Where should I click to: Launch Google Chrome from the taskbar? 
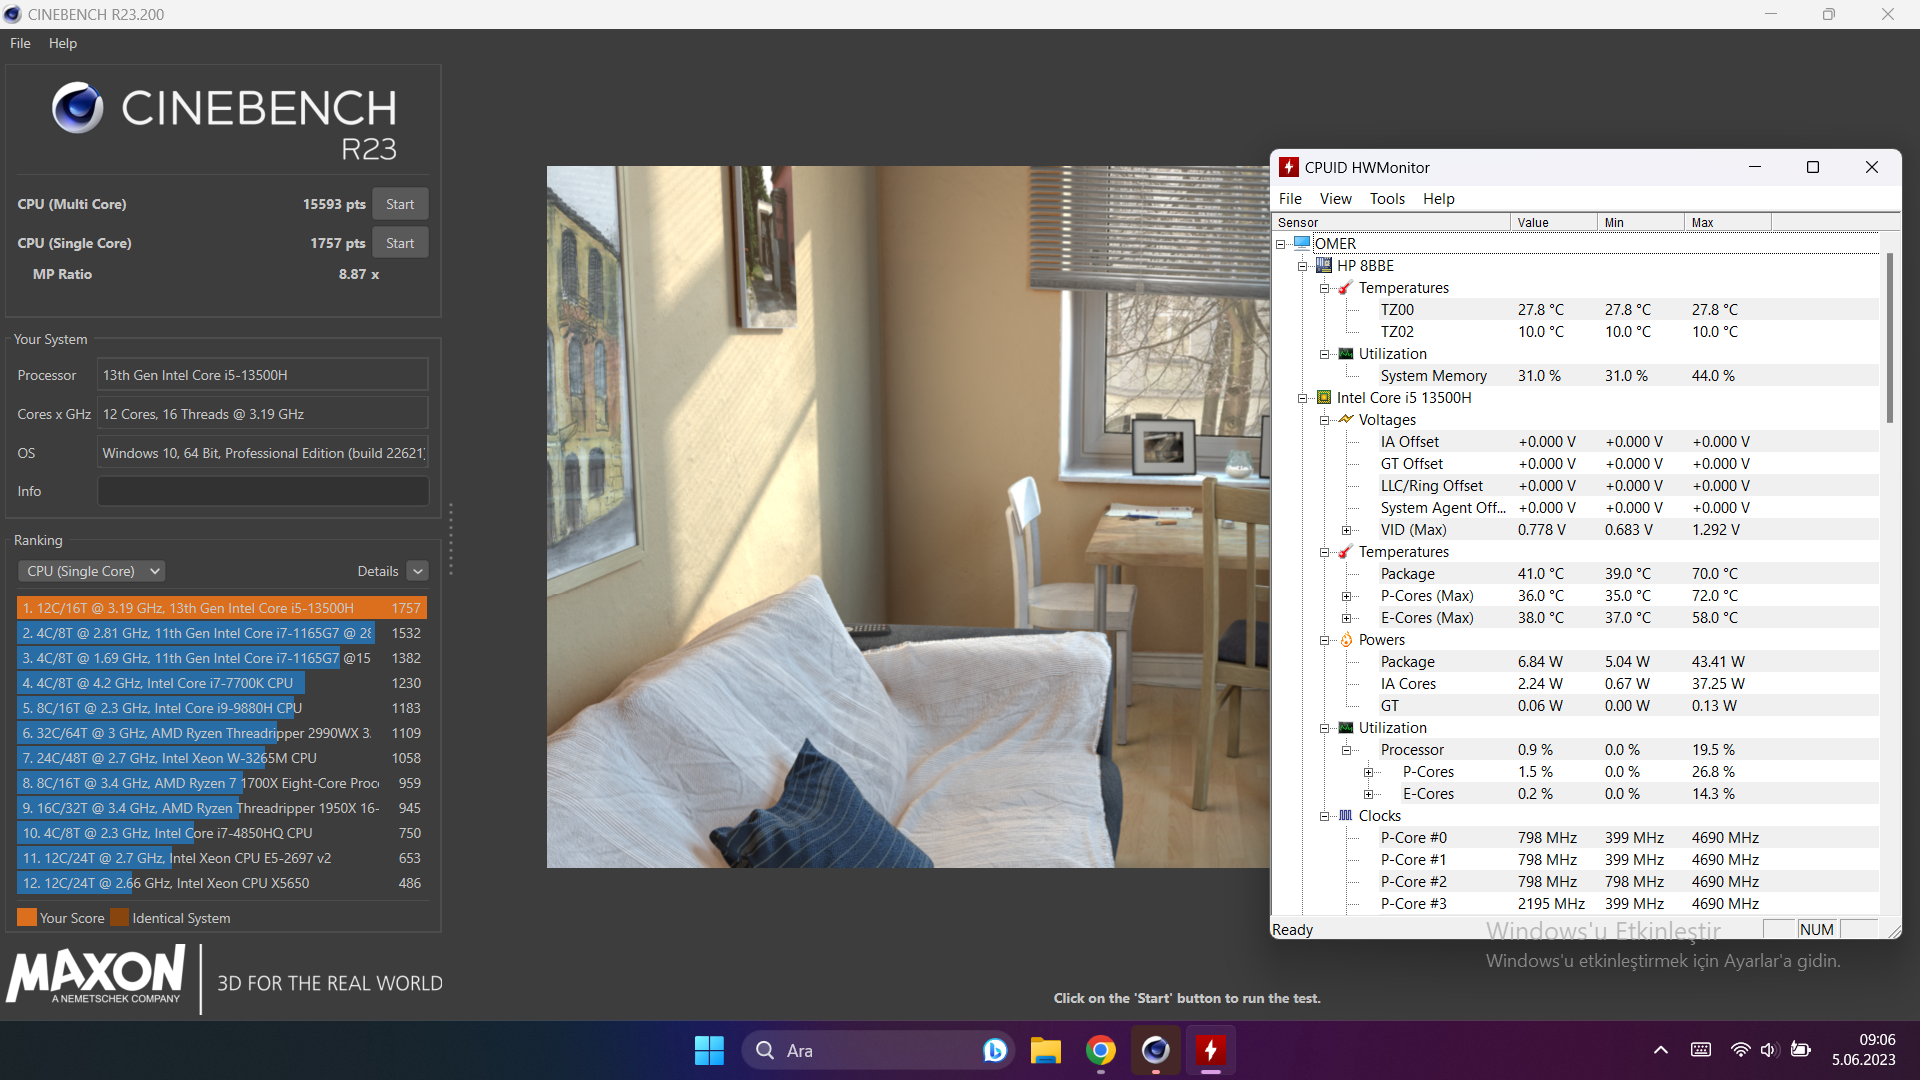(x=1101, y=1050)
